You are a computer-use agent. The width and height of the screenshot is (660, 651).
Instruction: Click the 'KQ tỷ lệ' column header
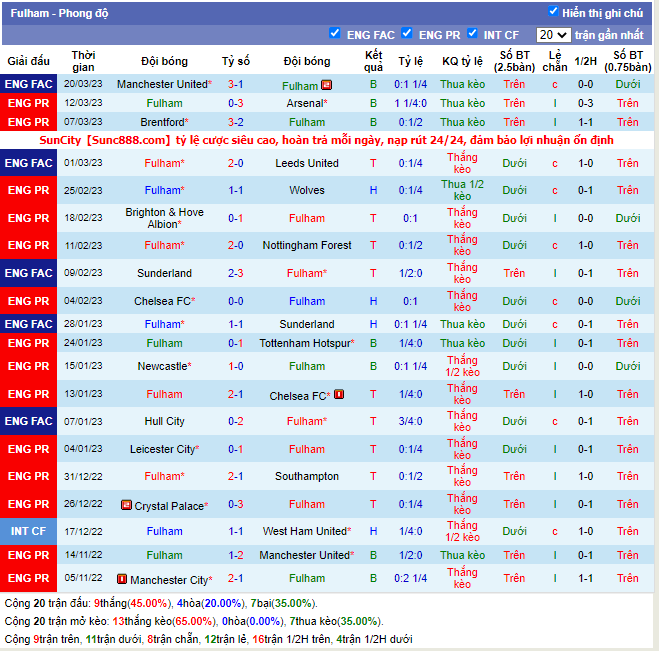click(x=462, y=61)
